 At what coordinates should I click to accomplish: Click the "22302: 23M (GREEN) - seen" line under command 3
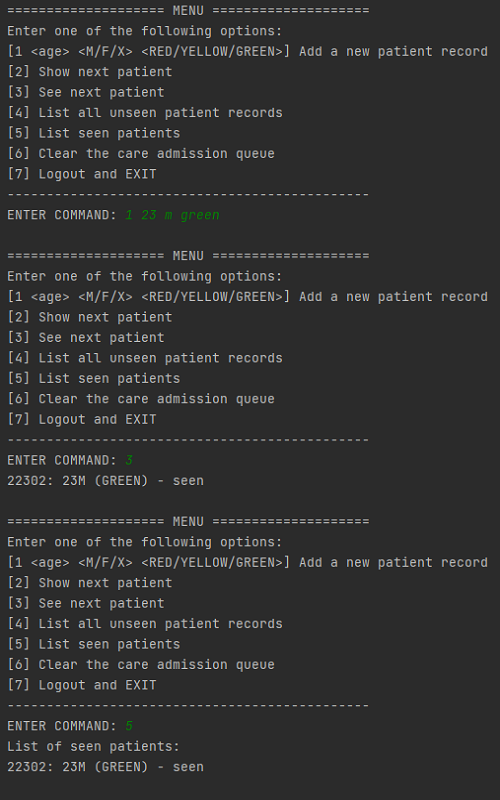[x=105, y=481]
